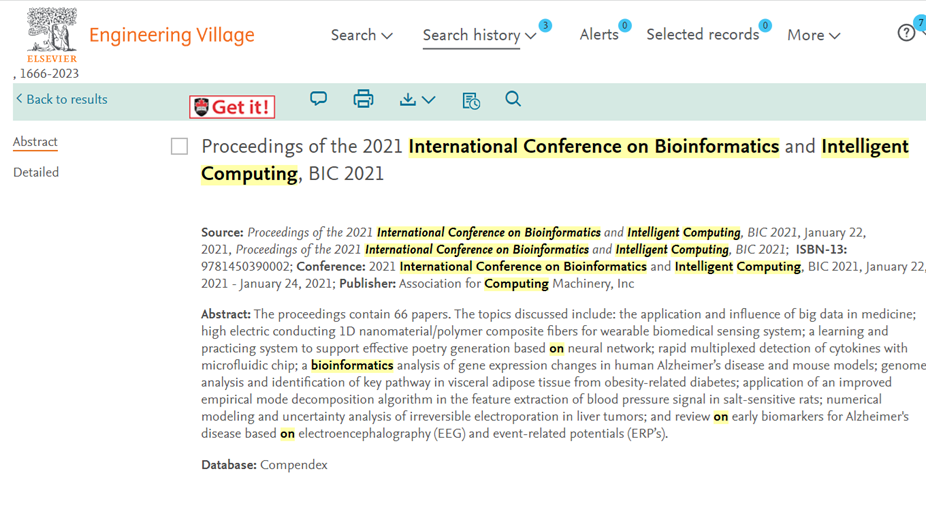Click the date range text 1666-2023
Image resolution: width=926 pixels, height=512 pixels.
click(49, 74)
